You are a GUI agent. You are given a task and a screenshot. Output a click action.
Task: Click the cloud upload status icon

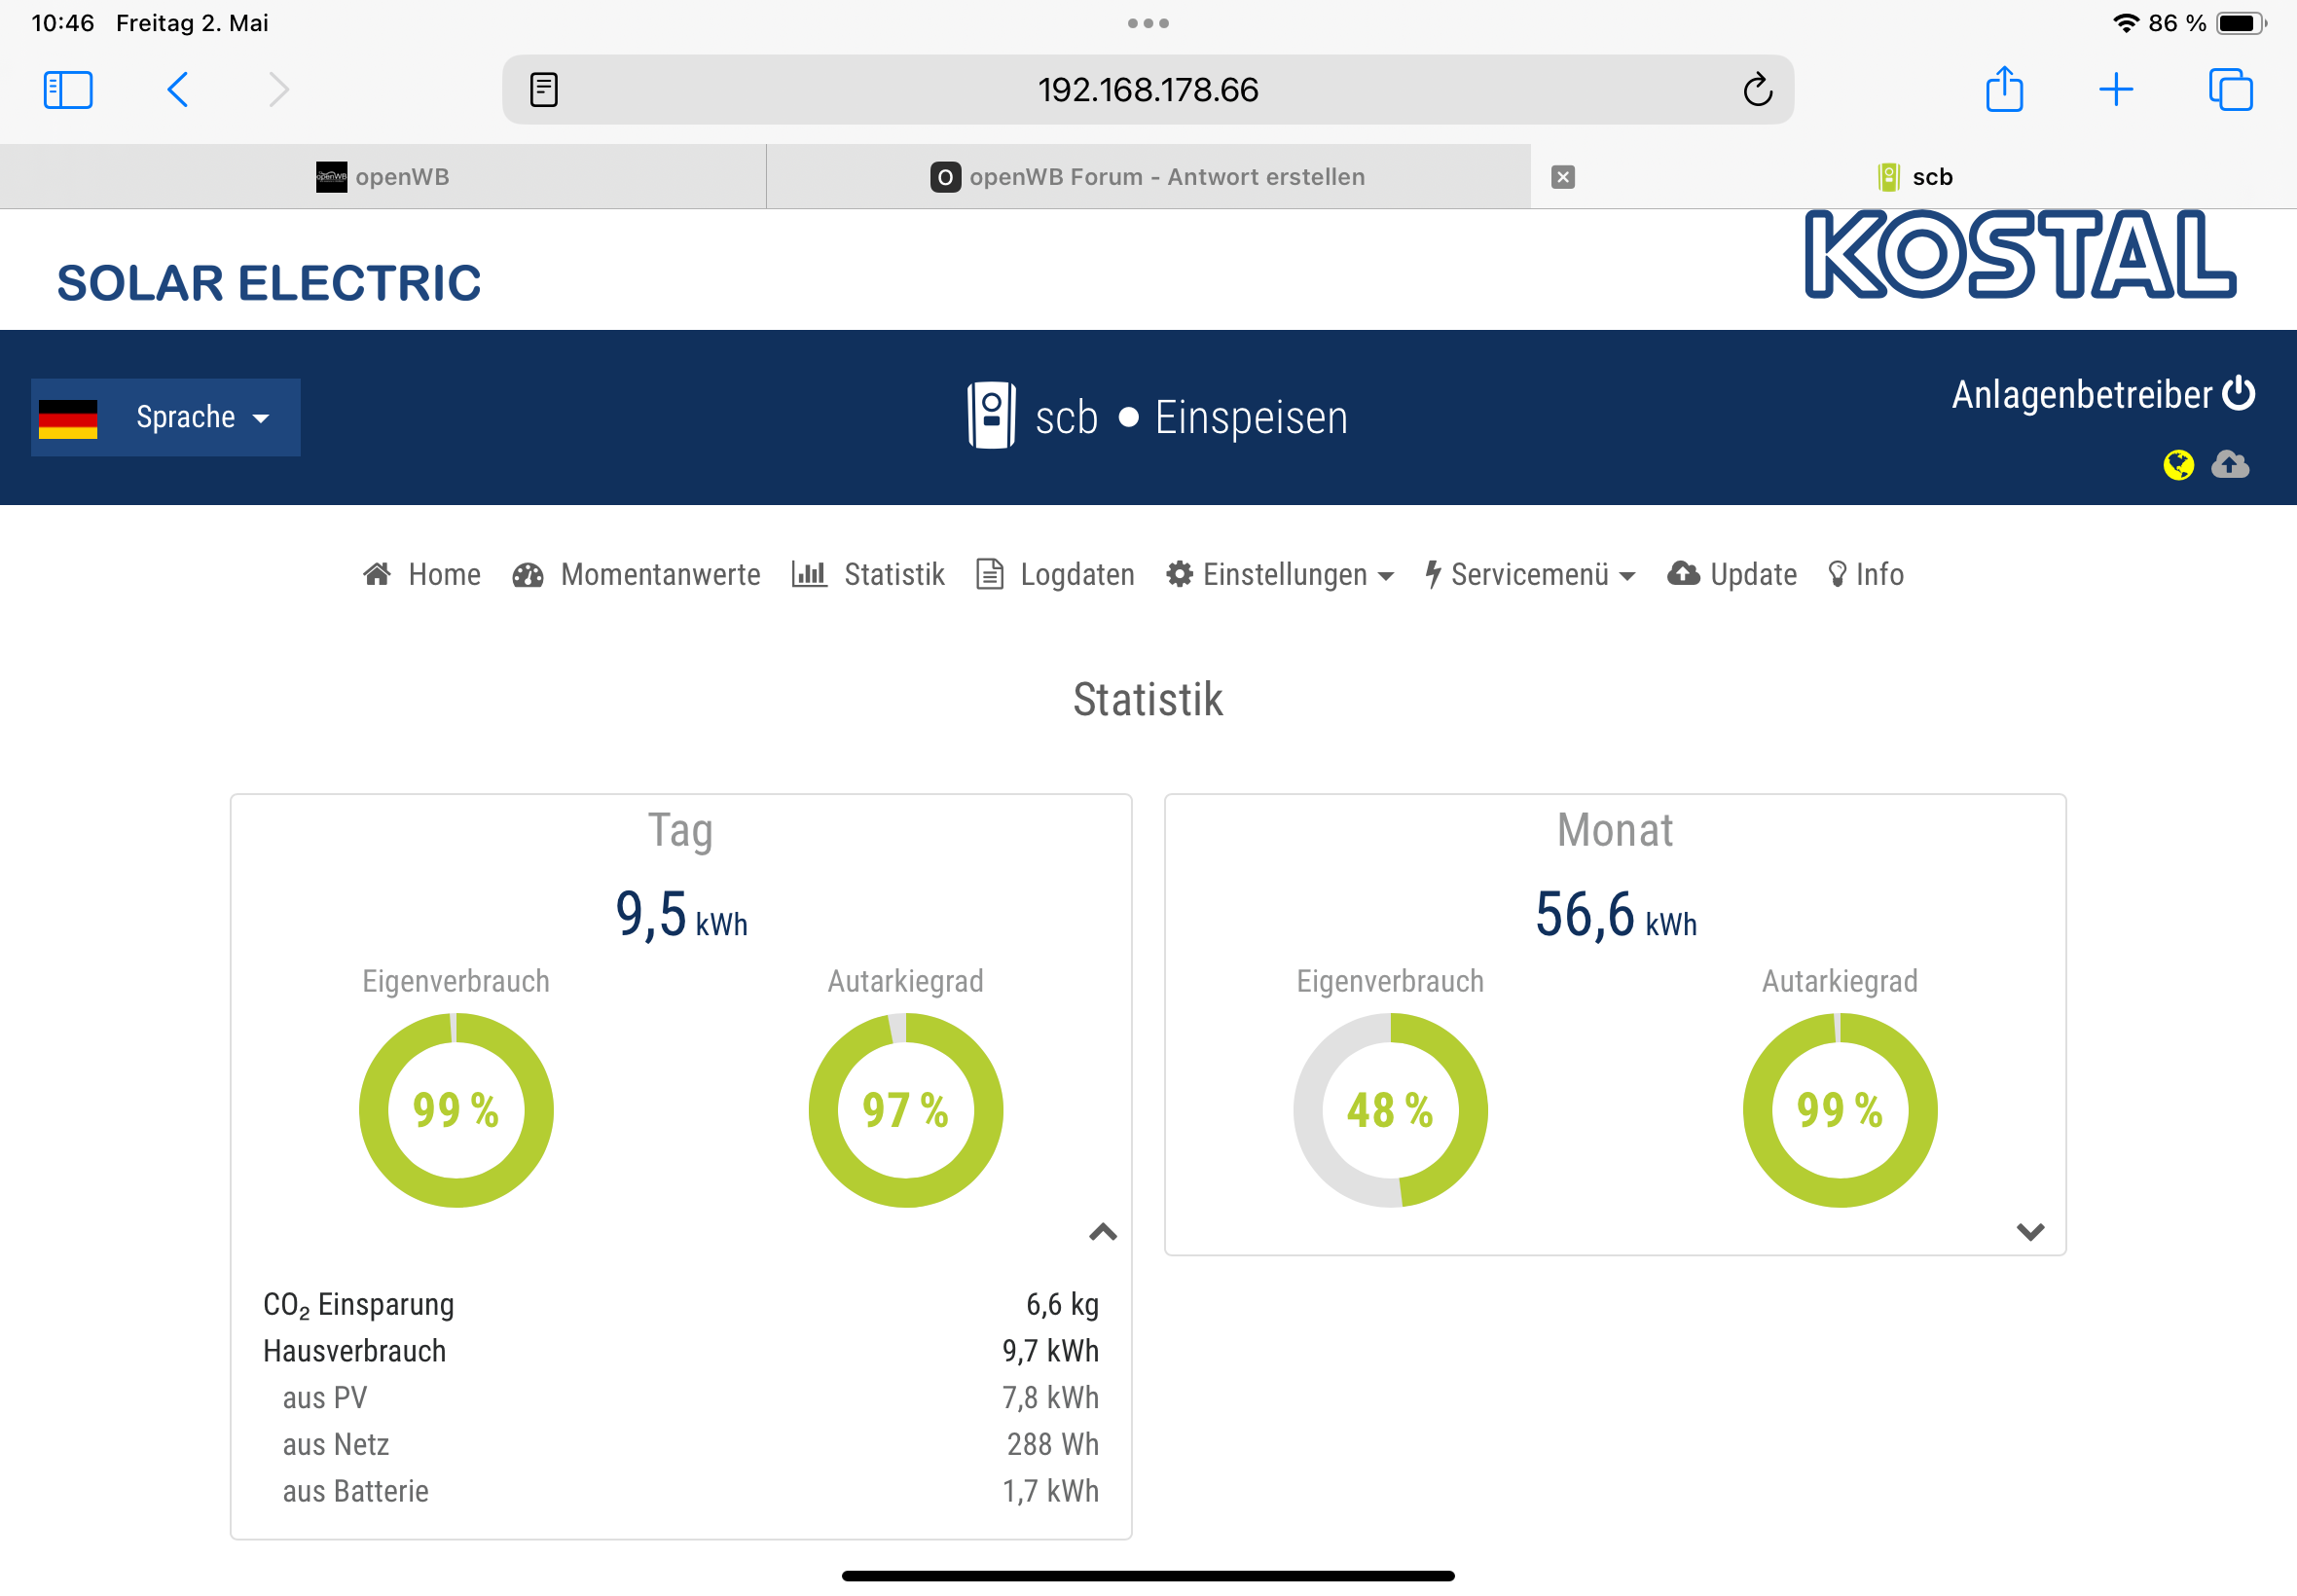[2230, 464]
